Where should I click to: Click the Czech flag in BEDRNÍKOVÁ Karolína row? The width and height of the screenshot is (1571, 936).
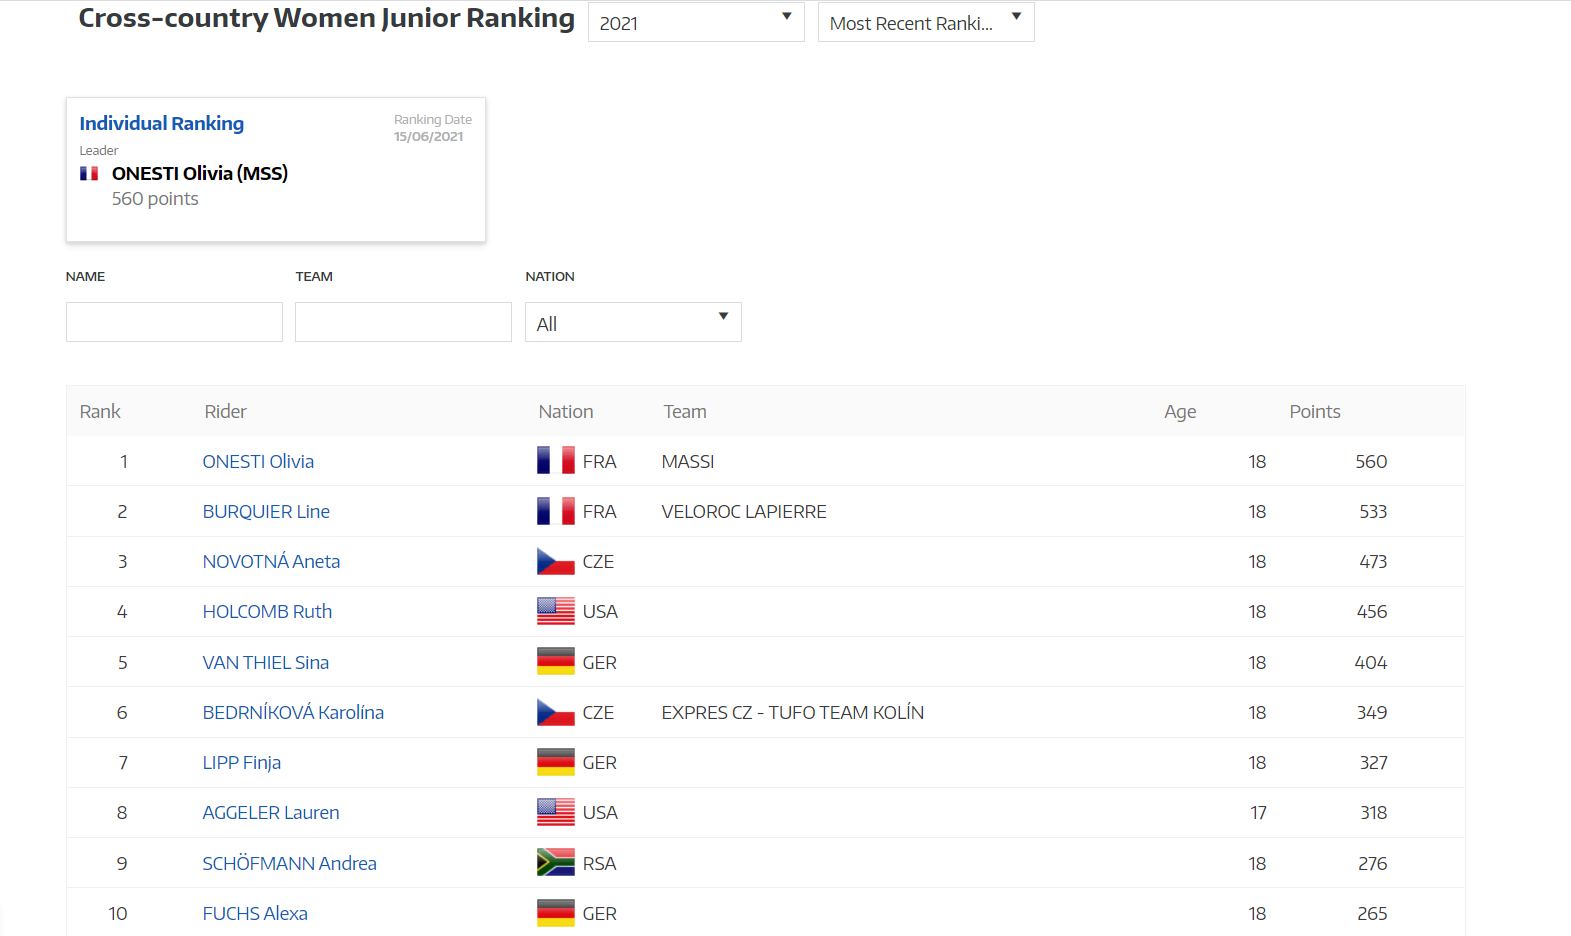click(x=555, y=713)
